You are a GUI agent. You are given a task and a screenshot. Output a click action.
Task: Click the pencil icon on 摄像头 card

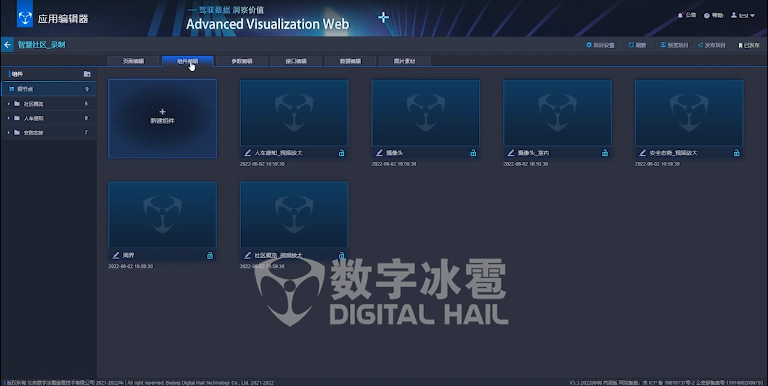[379, 153]
